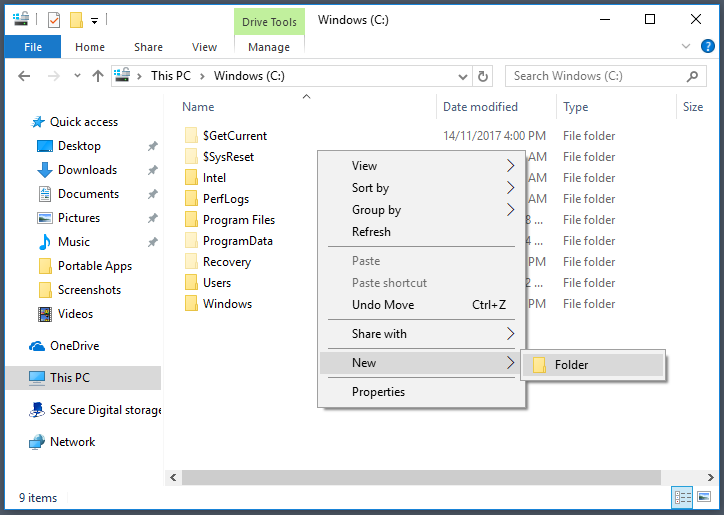
Task: Go back with the Back arrow
Action: (x=24, y=76)
